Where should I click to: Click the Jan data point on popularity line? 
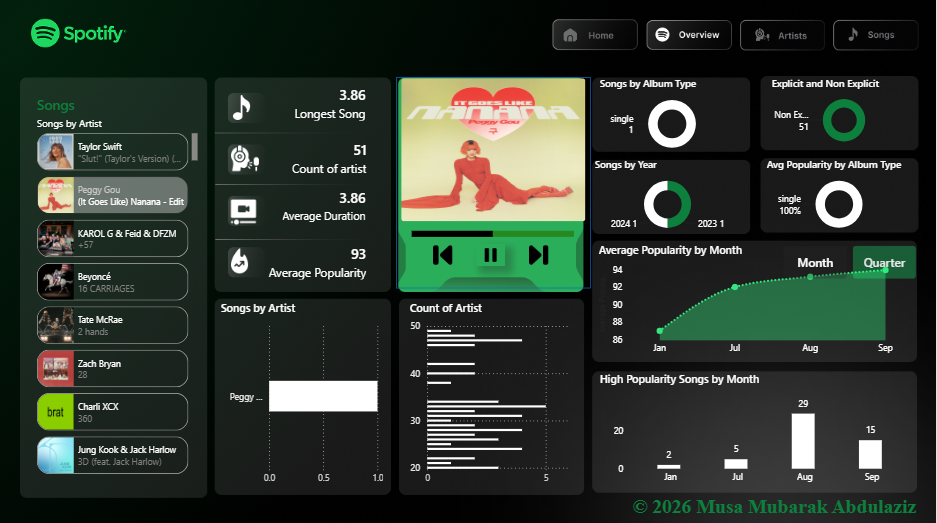[660, 331]
